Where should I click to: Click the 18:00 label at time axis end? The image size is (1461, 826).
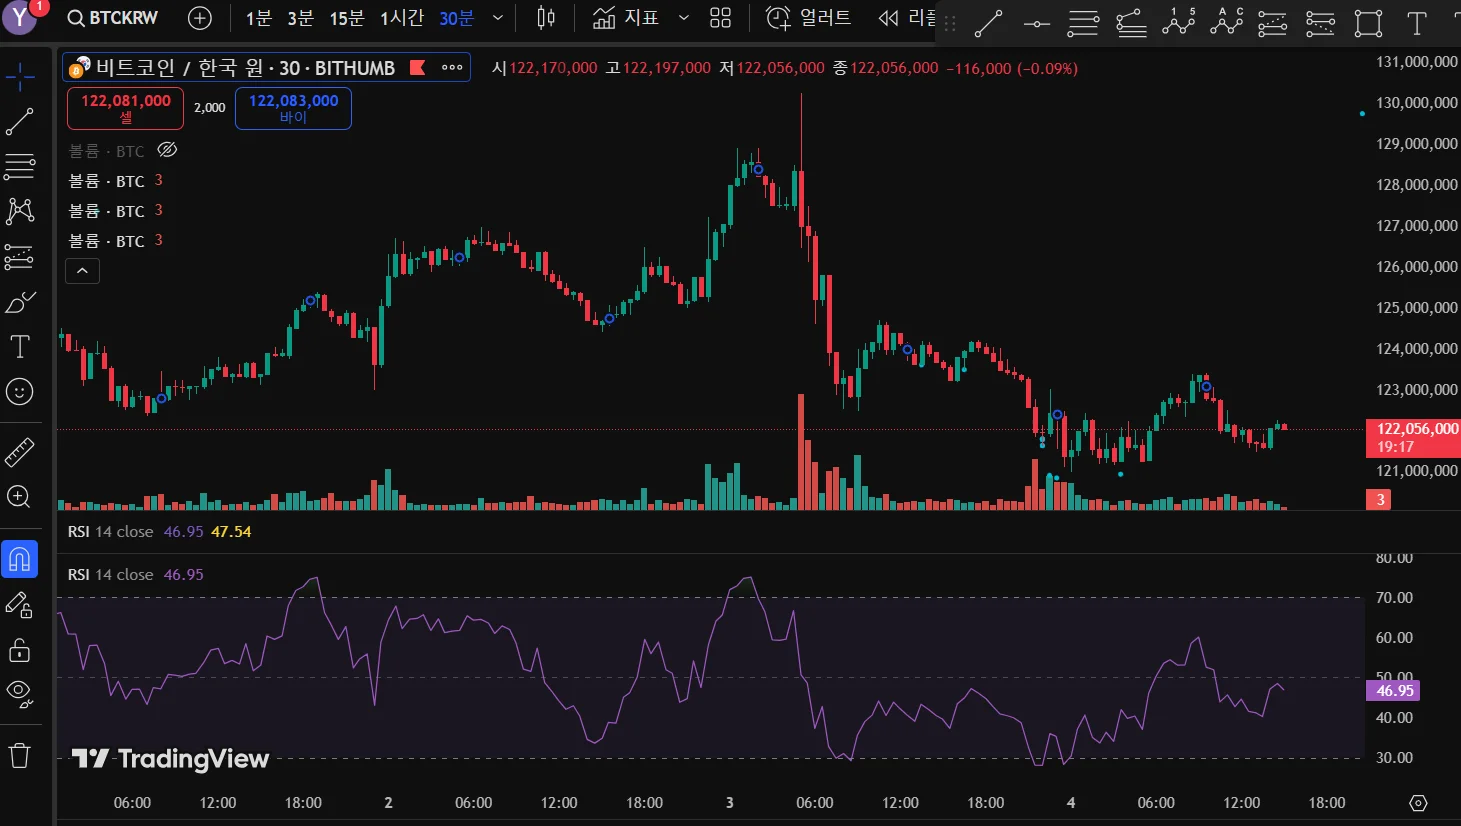[x=1327, y=803]
